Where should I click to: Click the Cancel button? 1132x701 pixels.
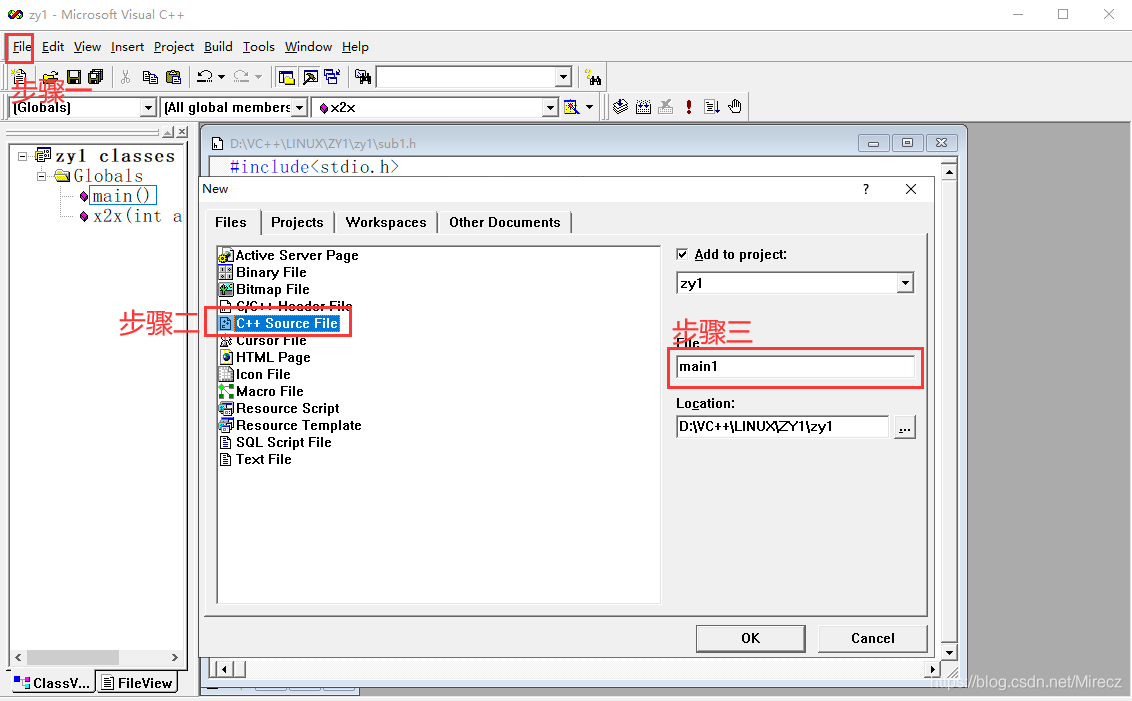coord(873,638)
